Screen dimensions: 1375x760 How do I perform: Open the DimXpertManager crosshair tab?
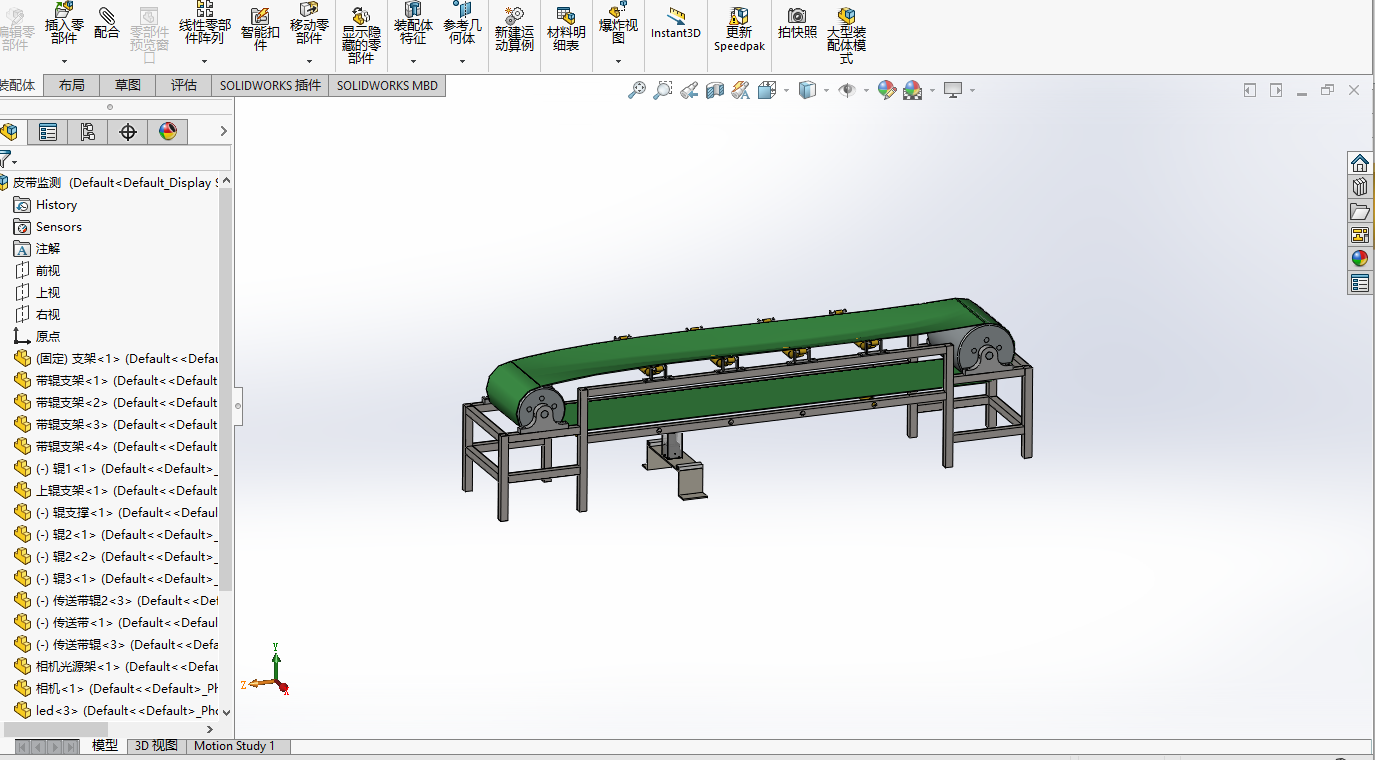(x=128, y=132)
